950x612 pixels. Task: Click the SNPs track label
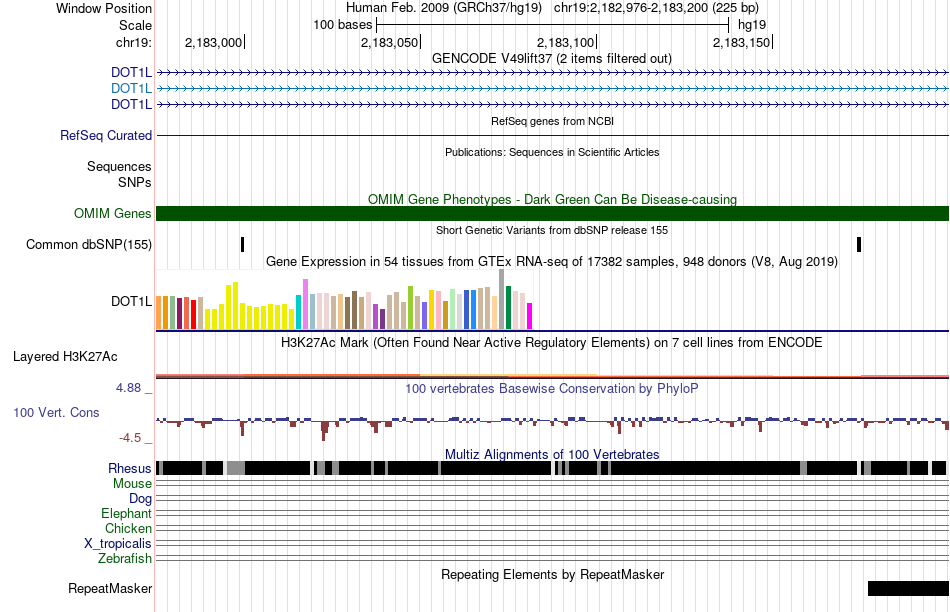[x=135, y=182]
